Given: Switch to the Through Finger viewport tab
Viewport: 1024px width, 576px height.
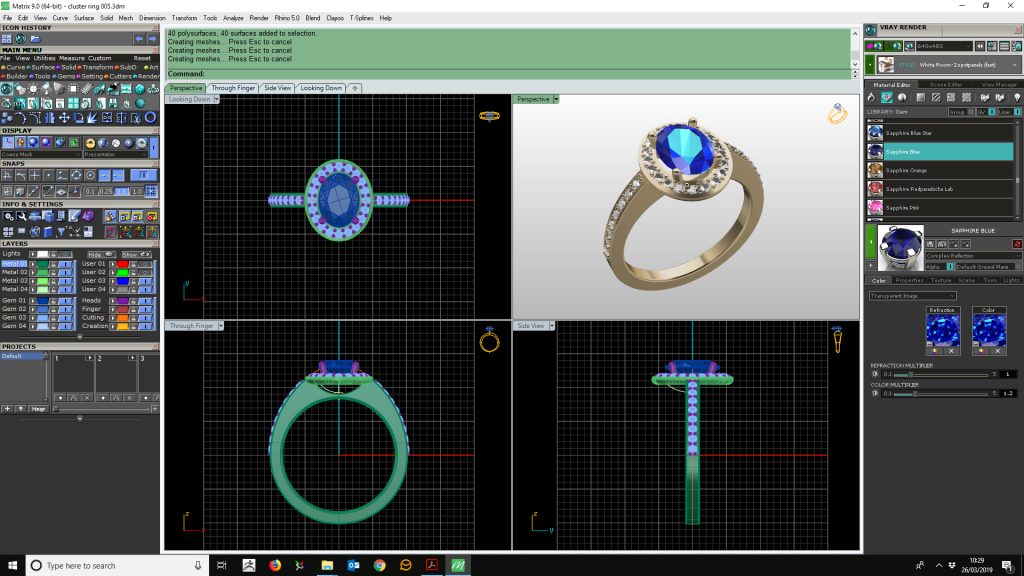Looking at the screenshot, I should coord(231,87).
